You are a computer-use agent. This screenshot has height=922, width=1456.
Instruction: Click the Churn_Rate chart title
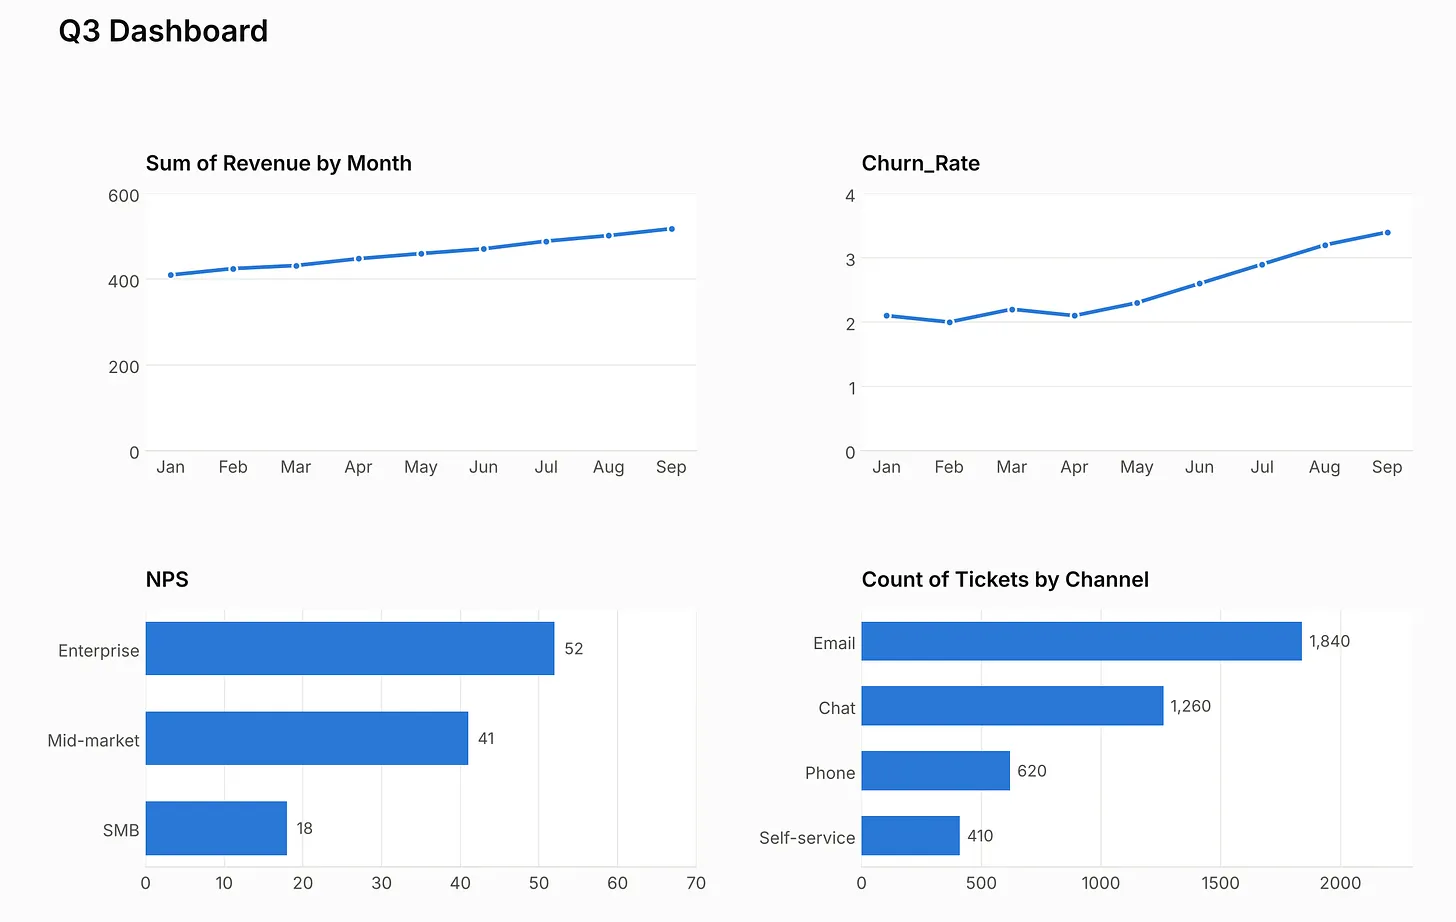(921, 164)
